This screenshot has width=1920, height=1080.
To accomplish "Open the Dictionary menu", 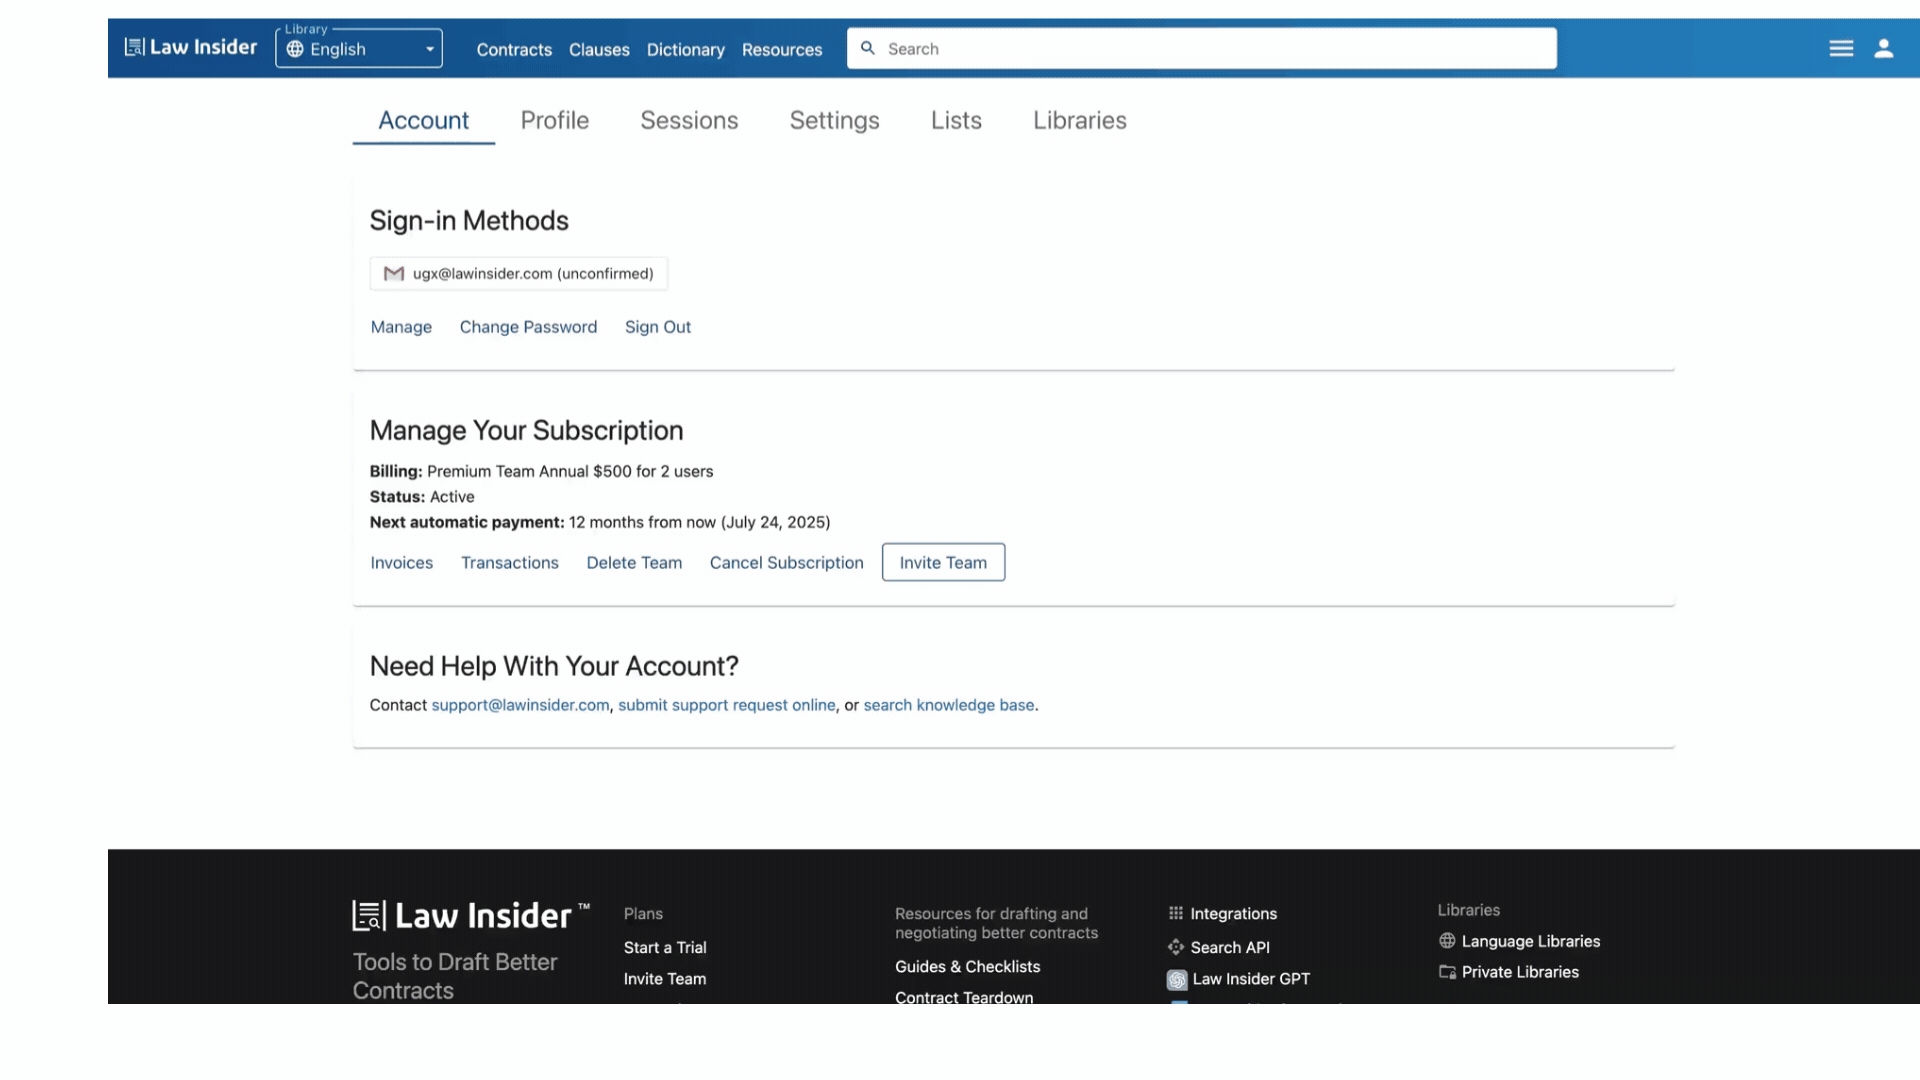I will coord(685,49).
